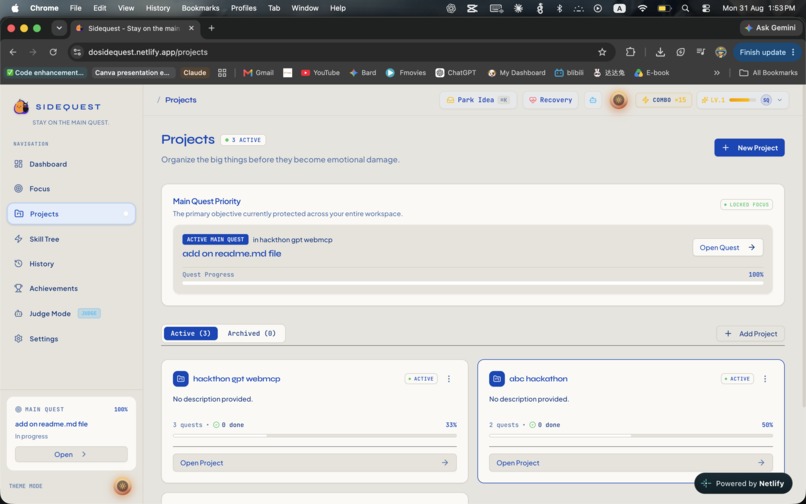Click the Projects breadcrumb
This screenshot has width=806, height=504.
coord(180,100)
